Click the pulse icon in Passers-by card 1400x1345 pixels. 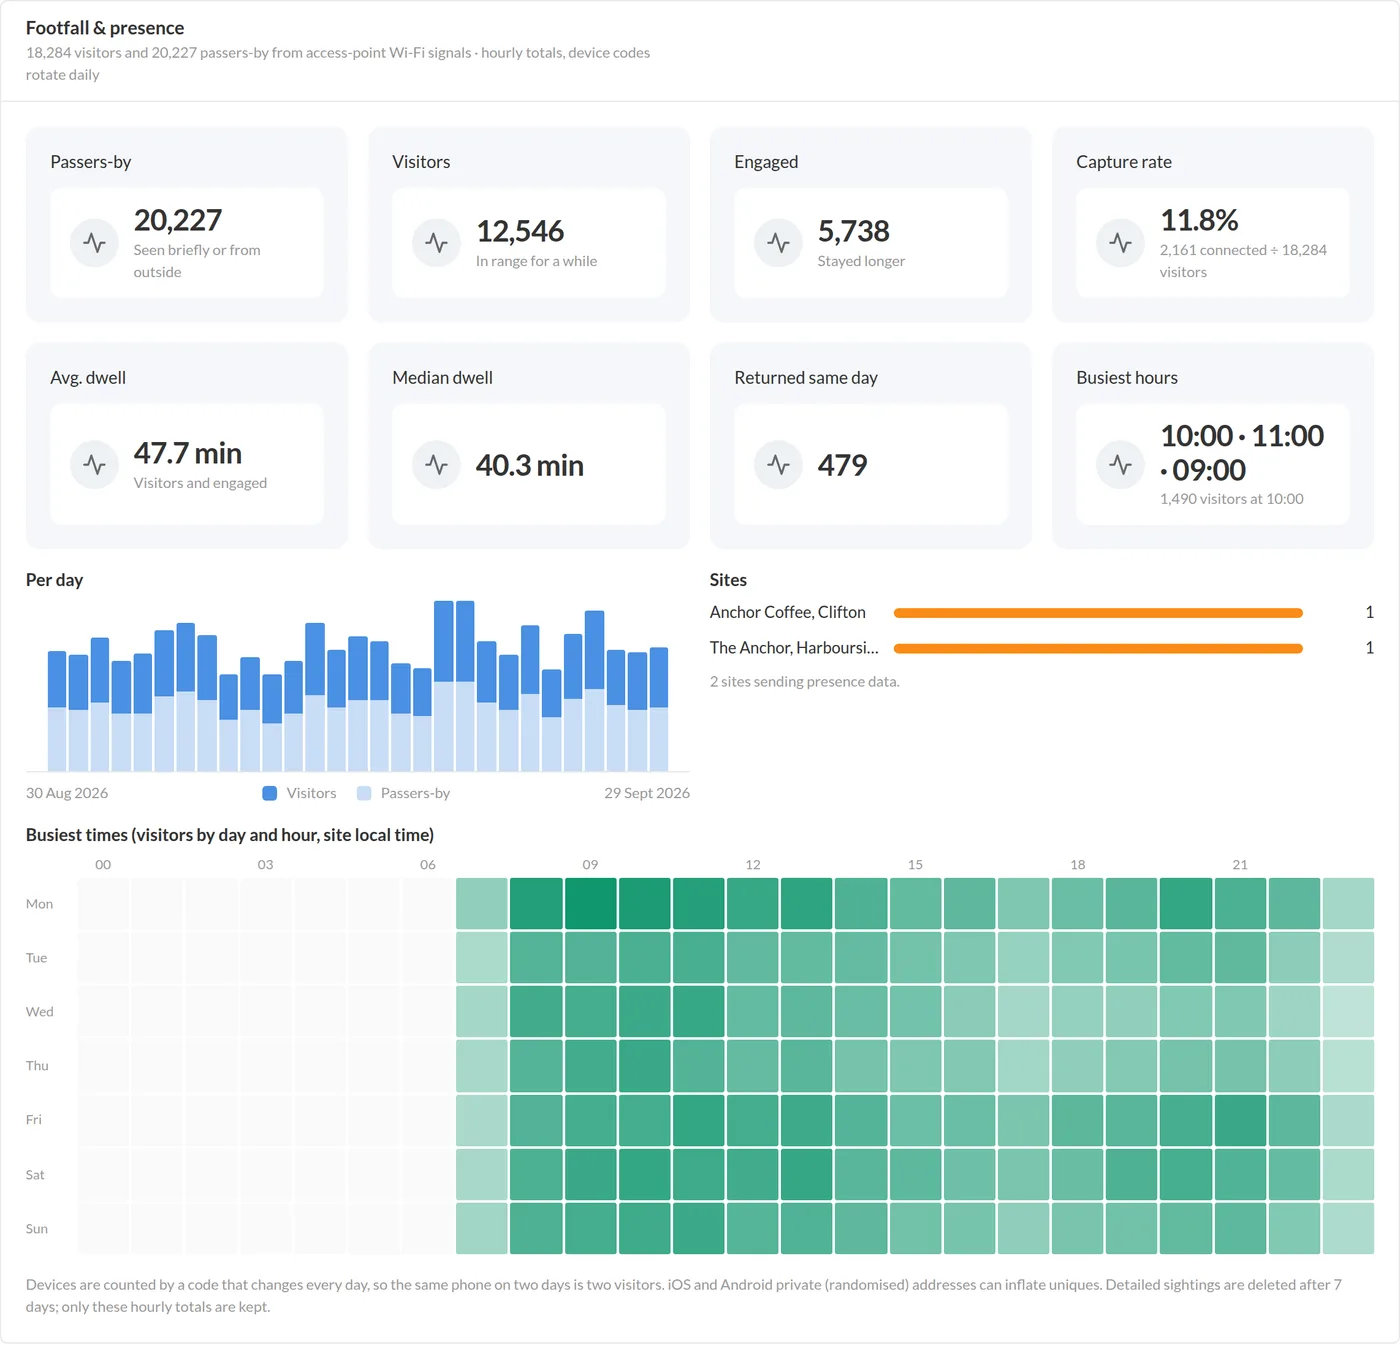coord(95,243)
